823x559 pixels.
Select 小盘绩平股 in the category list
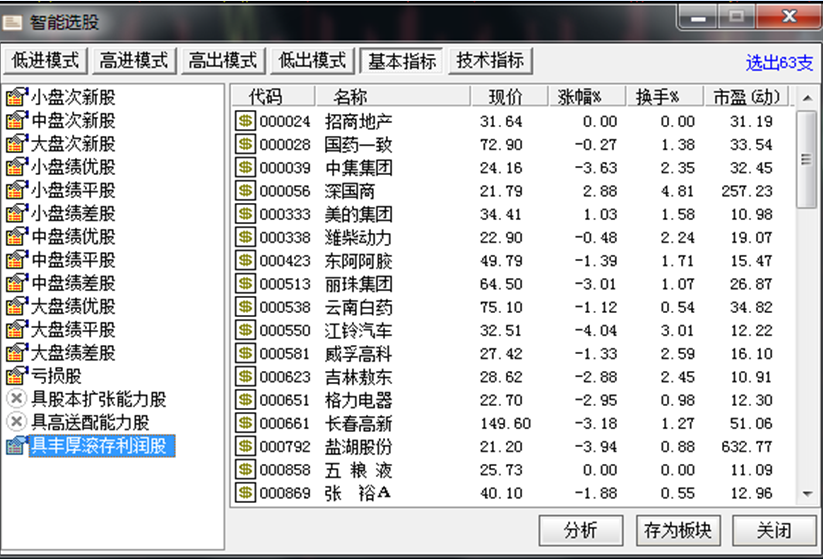pyautogui.click(x=73, y=190)
